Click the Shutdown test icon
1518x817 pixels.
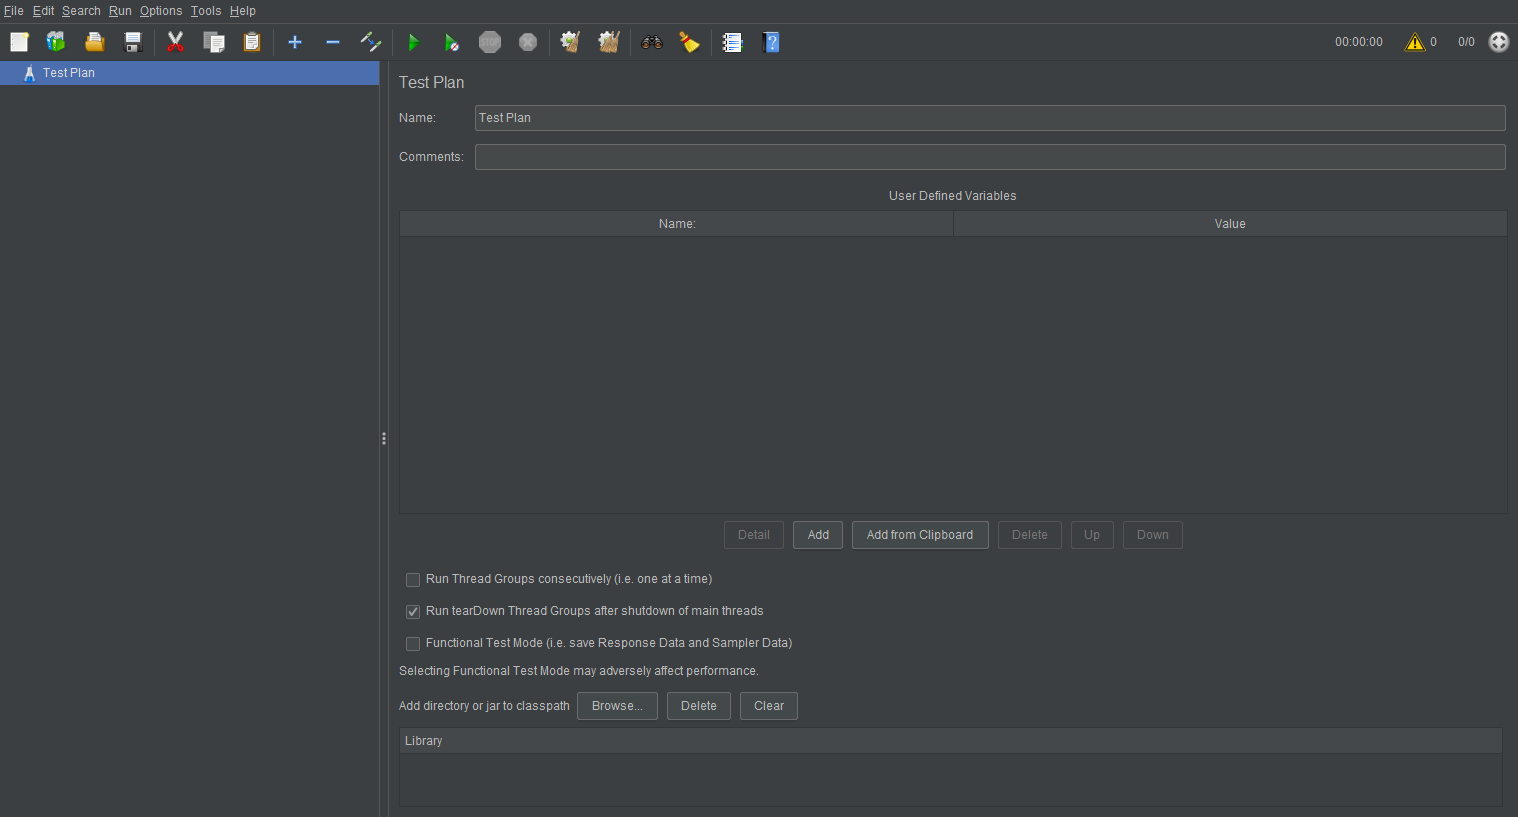[x=528, y=42]
